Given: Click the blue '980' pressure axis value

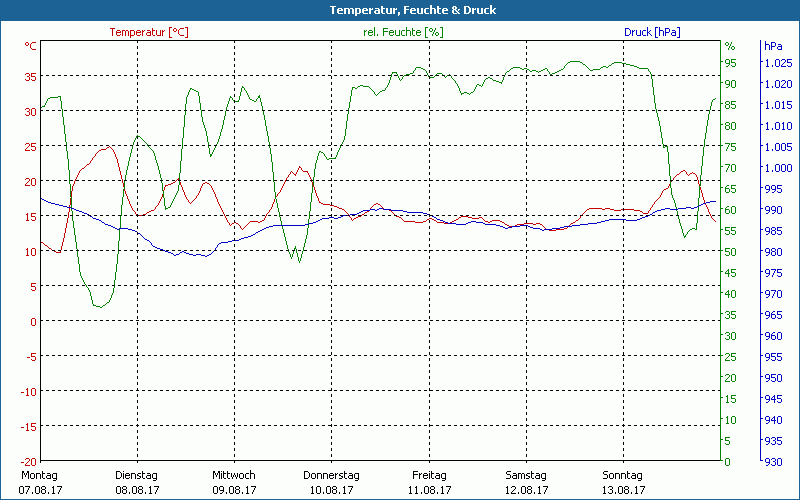Looking at the screenshot, I should pos(773,252).
